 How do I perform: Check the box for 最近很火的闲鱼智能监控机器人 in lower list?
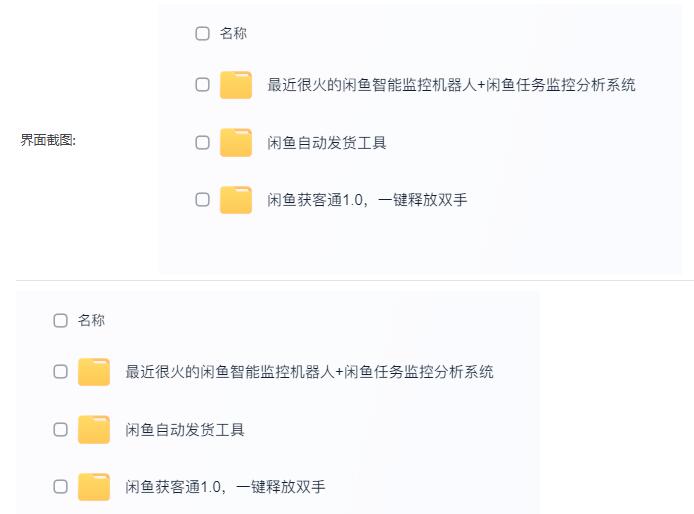[61, 372]
